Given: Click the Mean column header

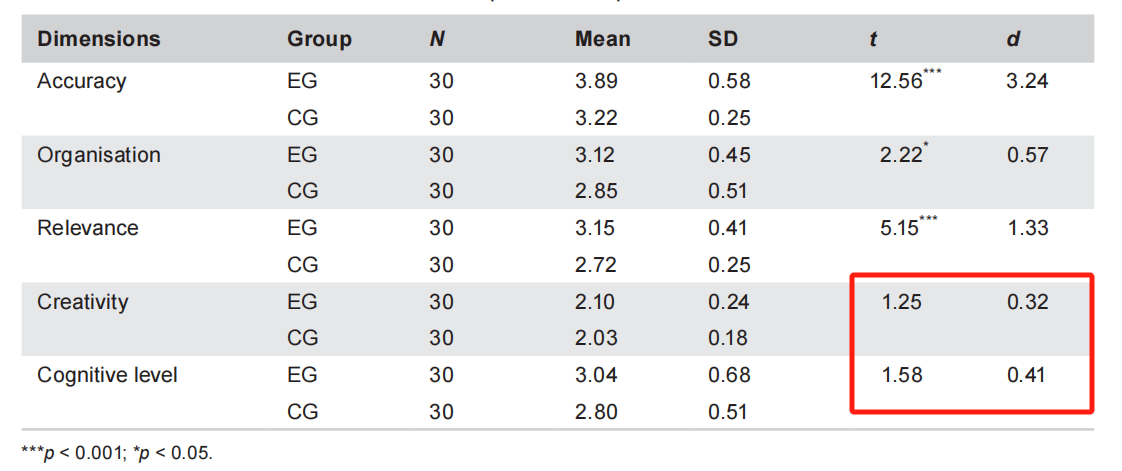Looking at the screenshot, I should 602,39.
